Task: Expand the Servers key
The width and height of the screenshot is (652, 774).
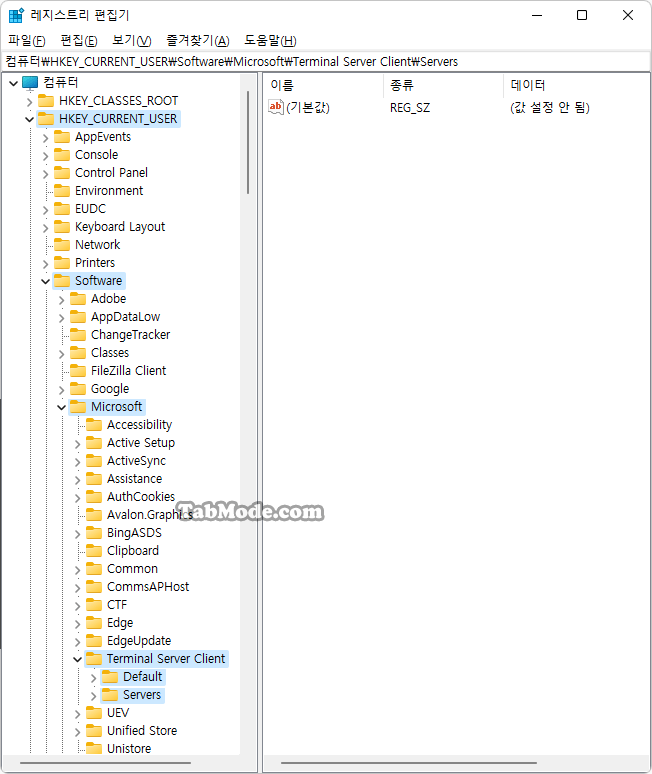Action: pyautogui.click(x=93, y=696)
